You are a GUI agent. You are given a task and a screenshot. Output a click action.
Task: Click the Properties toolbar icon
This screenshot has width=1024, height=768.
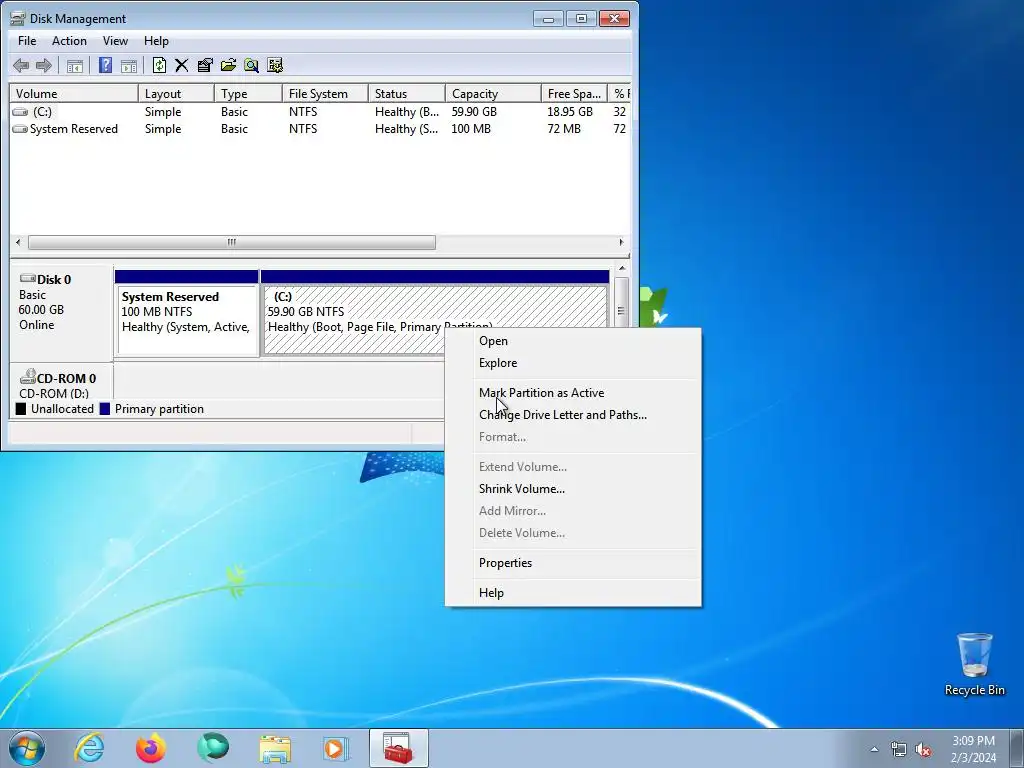pos(205,65)
